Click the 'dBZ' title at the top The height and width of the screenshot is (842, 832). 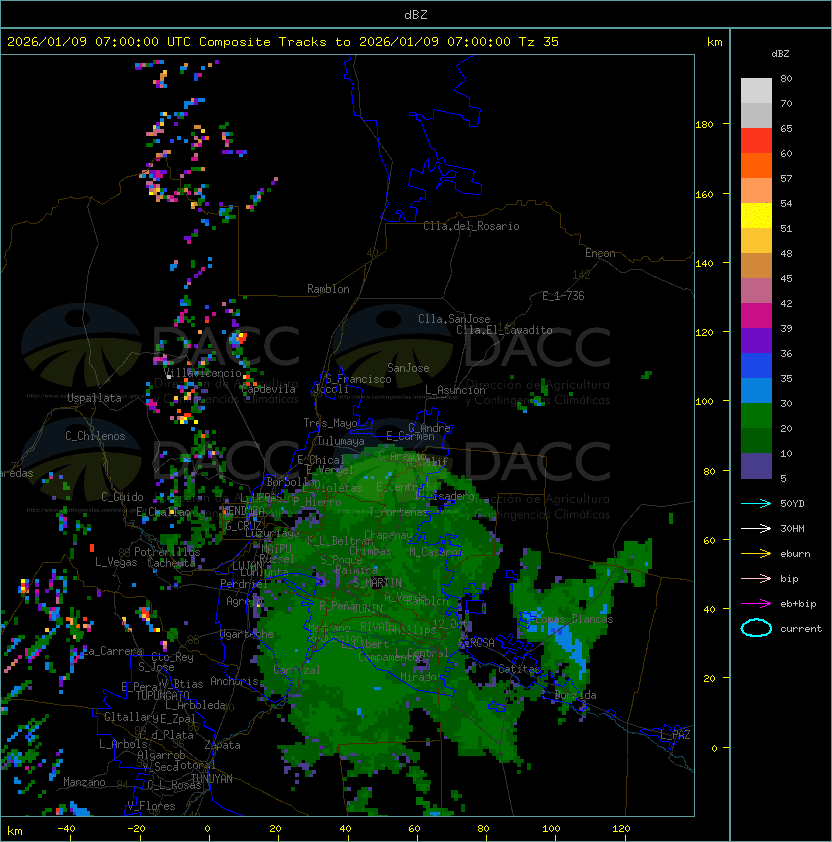(x=416, y=15)
